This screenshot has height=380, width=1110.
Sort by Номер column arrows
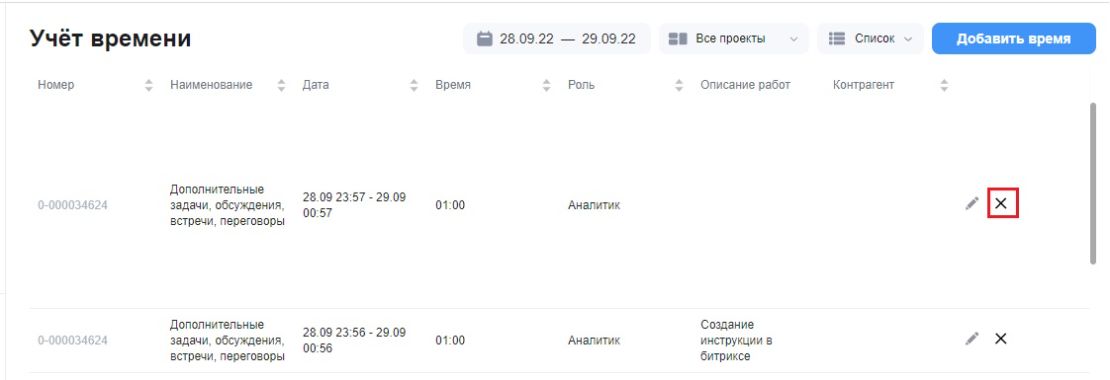[x=149, y=86]
